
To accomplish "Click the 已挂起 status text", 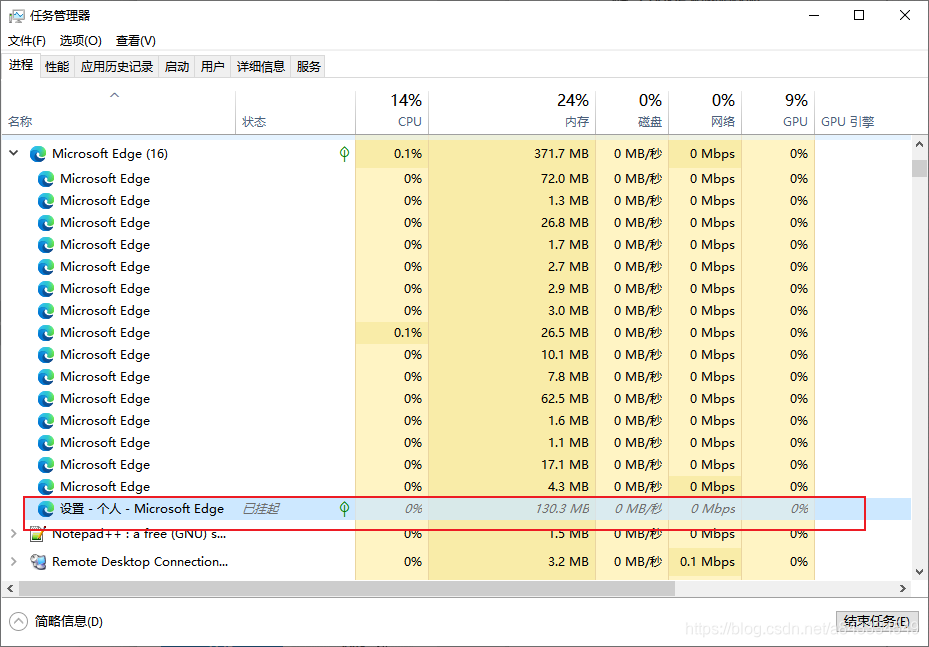I will [x=261, y=508].
